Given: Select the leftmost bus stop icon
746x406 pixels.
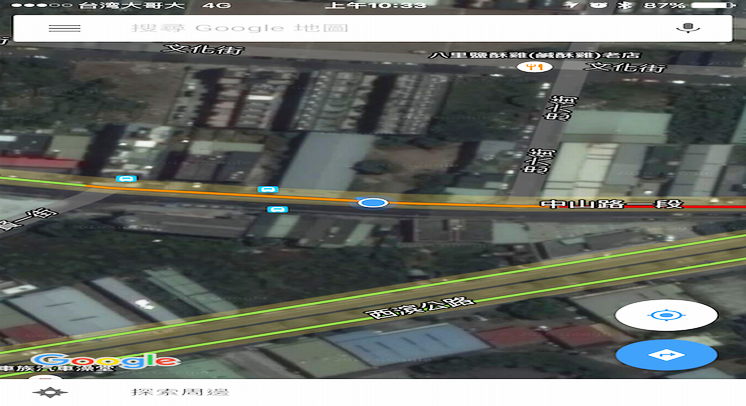Looking at the screenshot, I should point(125,180).
